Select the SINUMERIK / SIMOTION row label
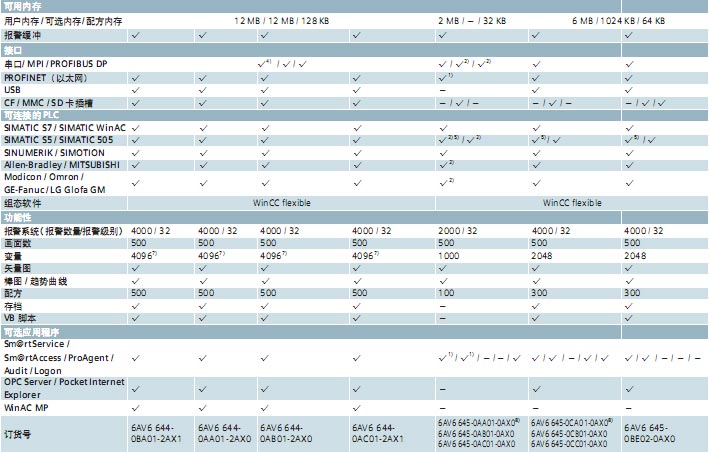 [54, 153]
